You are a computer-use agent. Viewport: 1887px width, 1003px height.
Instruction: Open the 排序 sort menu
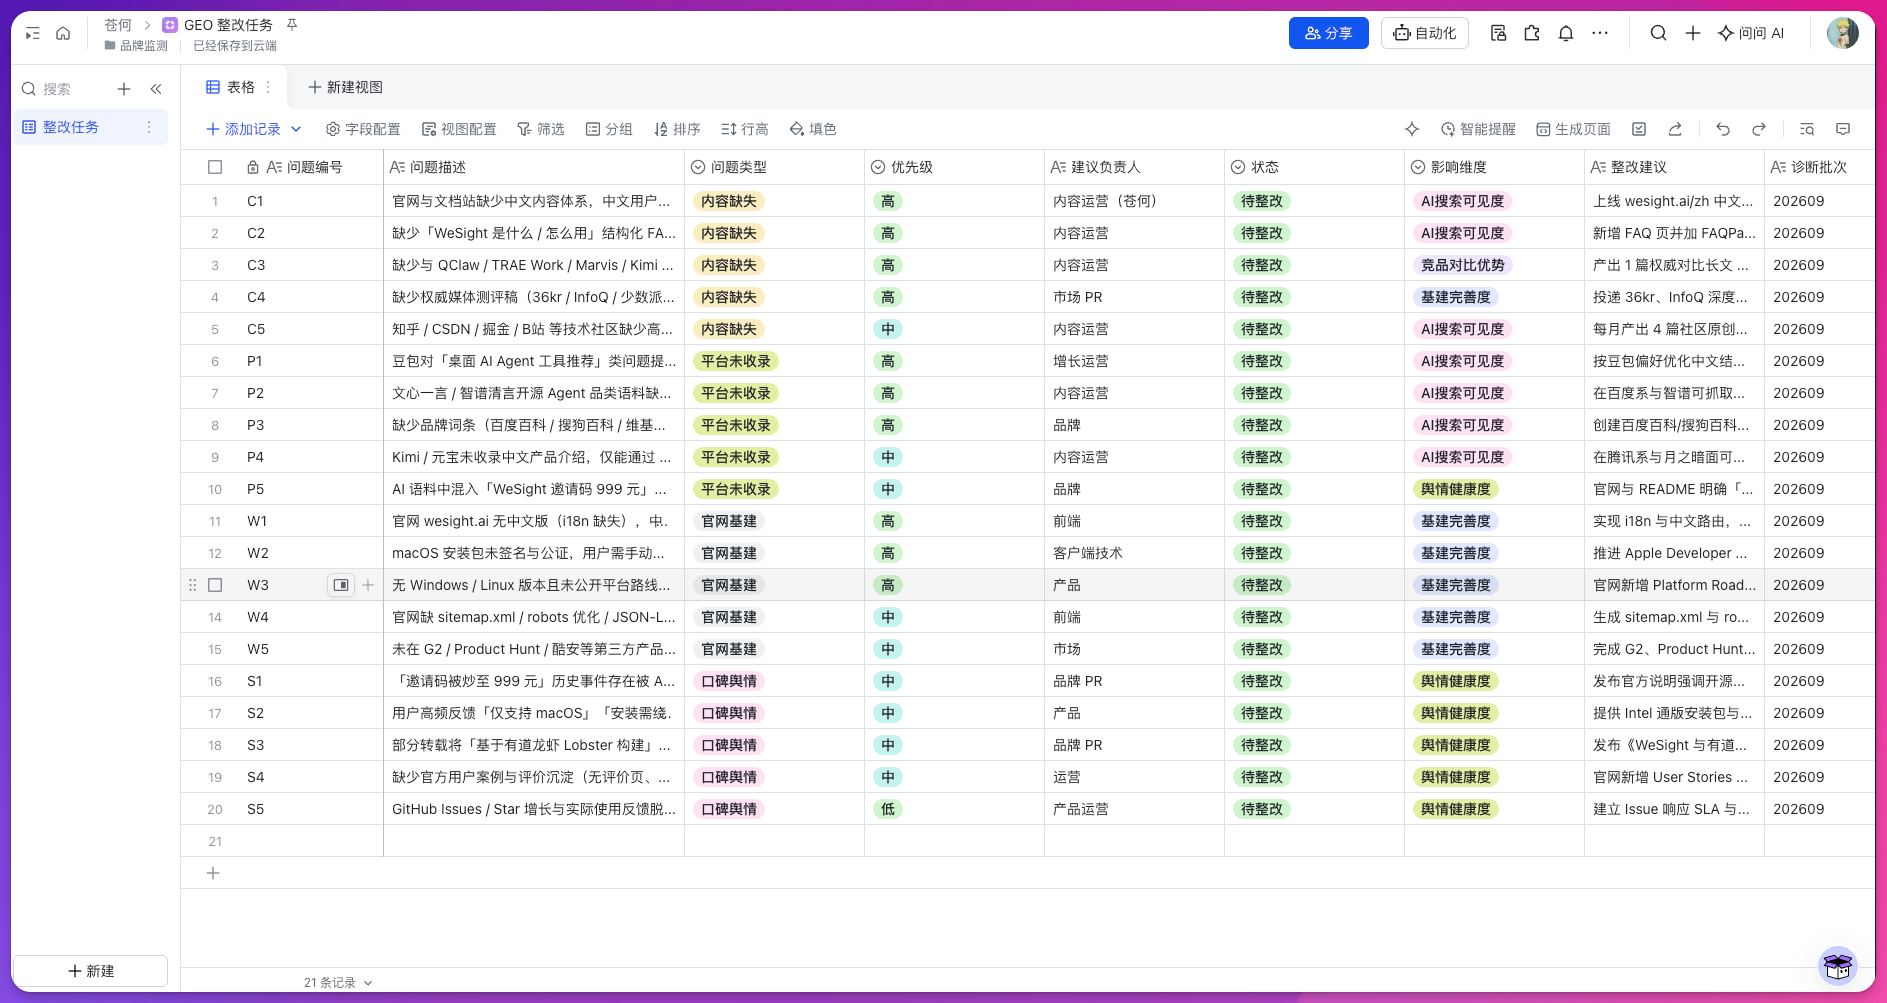pos(677,129)
